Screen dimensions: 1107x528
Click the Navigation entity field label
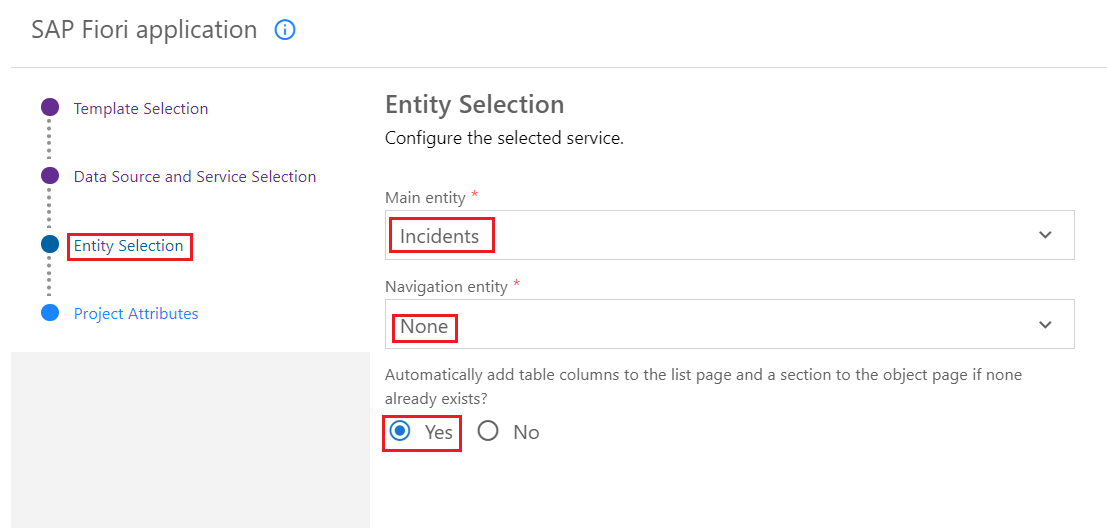[x=446, y=286]
